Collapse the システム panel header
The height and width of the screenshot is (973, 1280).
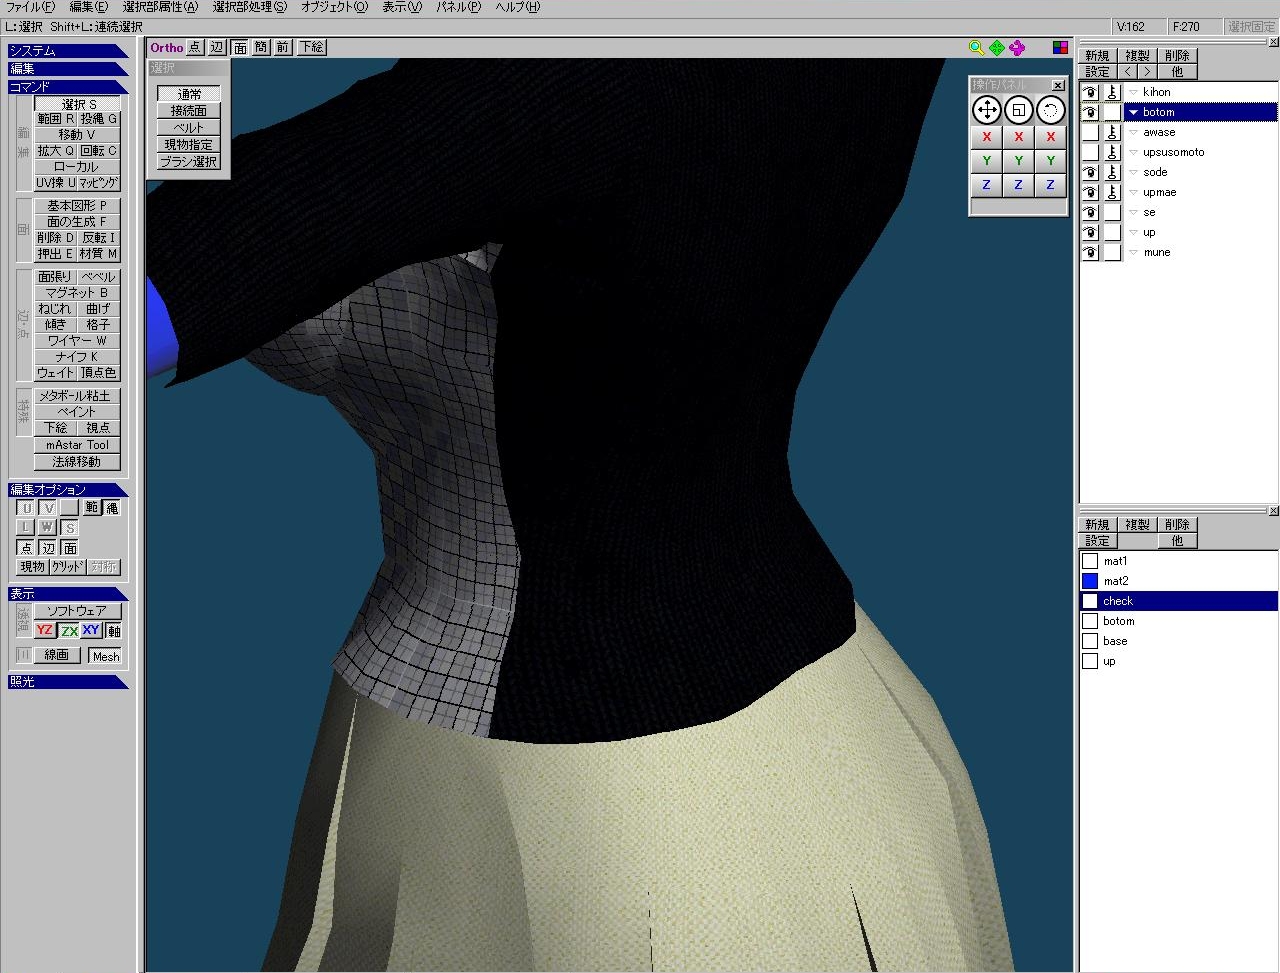67,51
